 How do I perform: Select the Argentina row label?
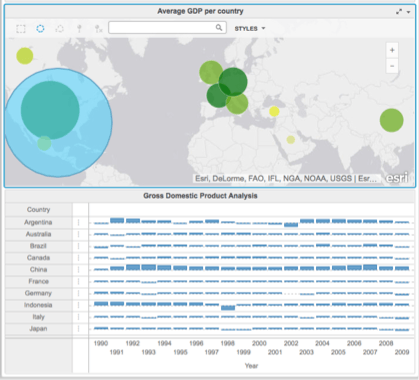[x=38, y=222]
